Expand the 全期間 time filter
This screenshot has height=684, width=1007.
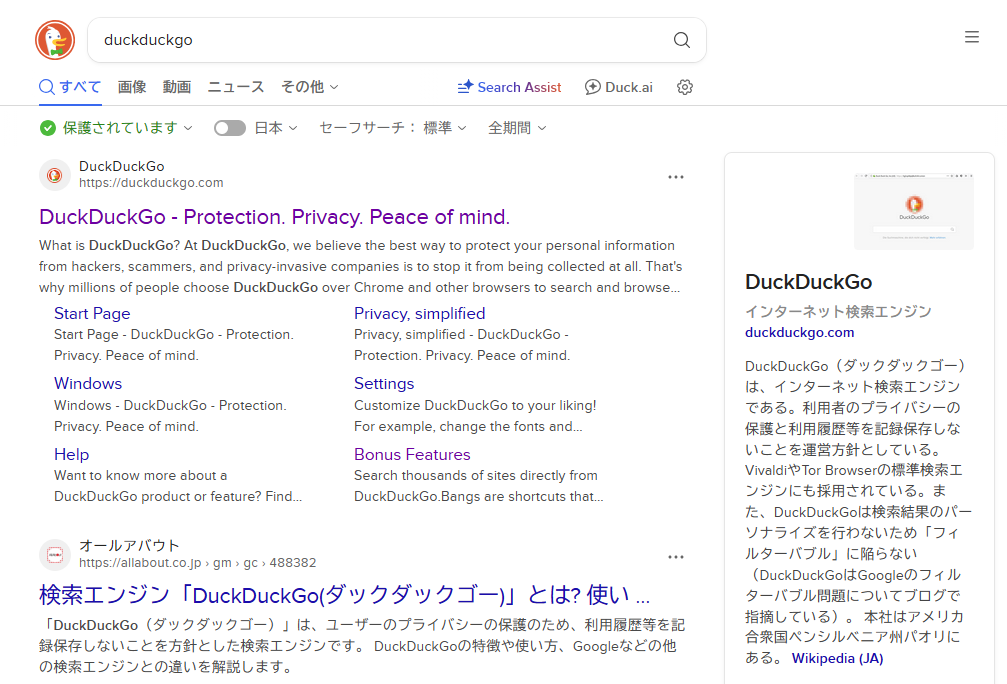[x=516, y=128]
